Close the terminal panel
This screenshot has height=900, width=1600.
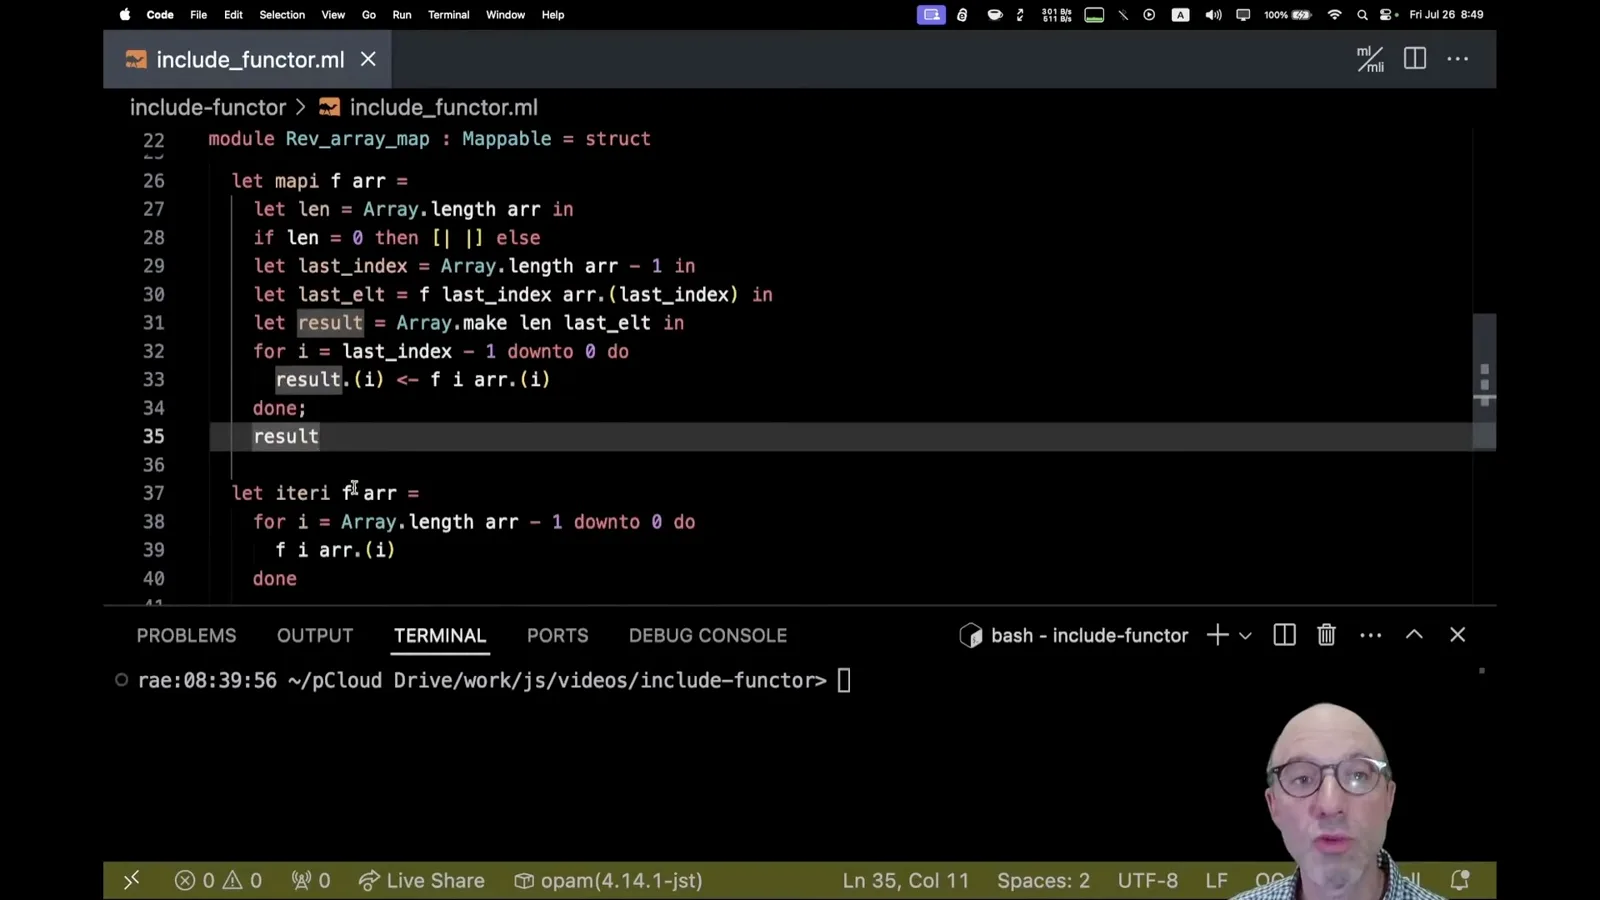click(1457, 634)
